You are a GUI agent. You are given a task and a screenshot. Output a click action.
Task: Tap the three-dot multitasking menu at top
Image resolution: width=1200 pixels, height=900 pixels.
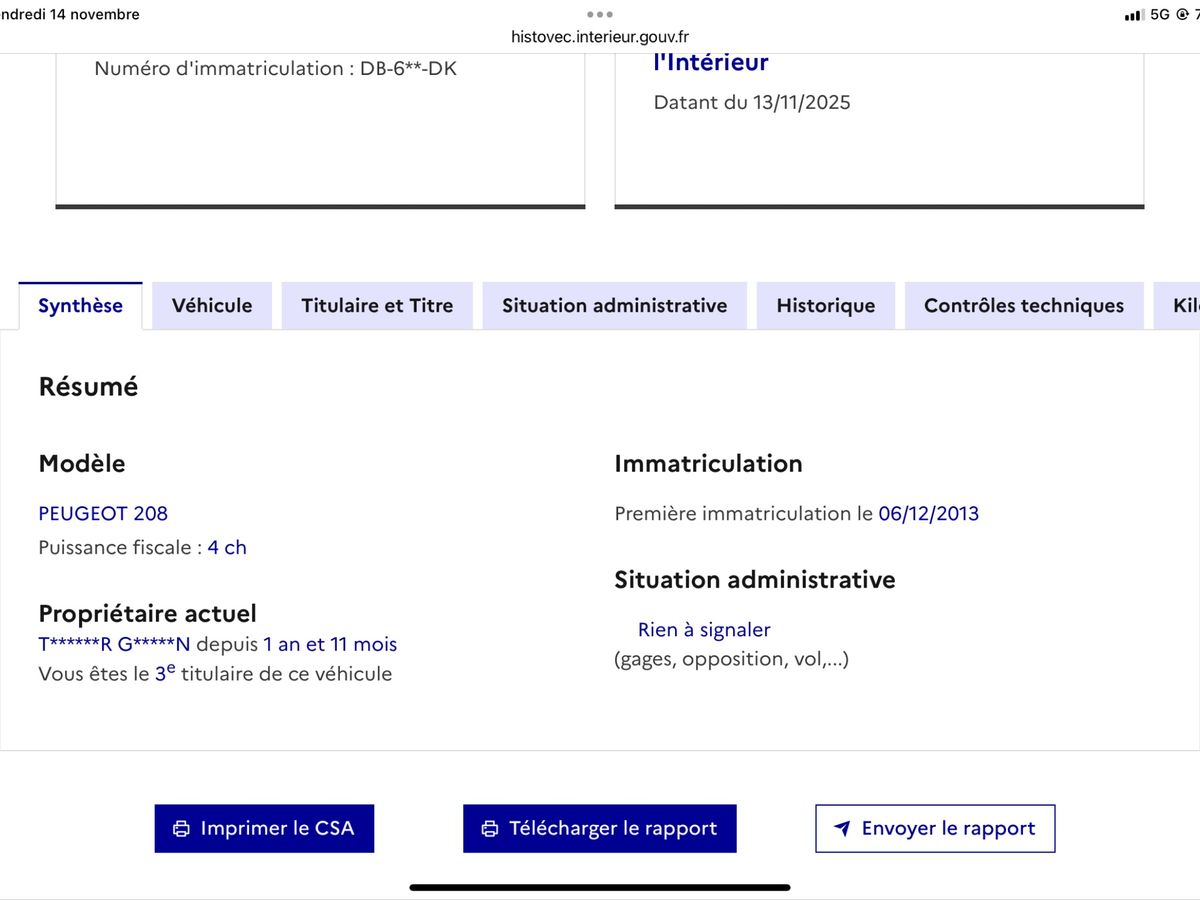600,14
